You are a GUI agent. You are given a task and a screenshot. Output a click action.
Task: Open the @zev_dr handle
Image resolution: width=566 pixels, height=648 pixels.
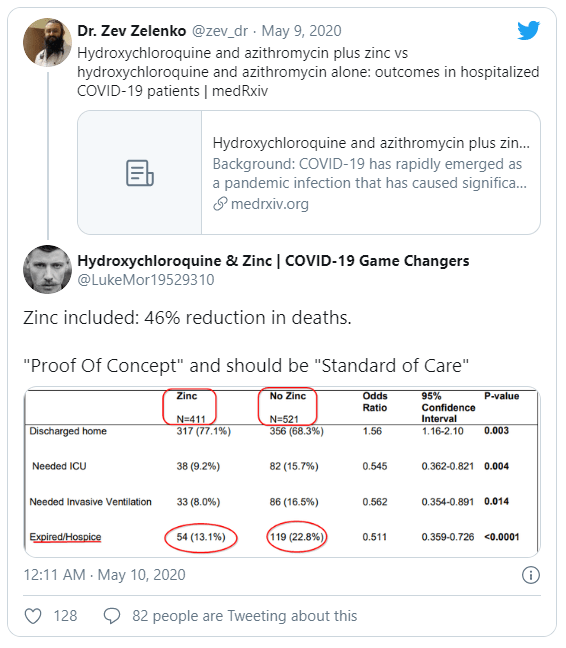coord(220,31)
